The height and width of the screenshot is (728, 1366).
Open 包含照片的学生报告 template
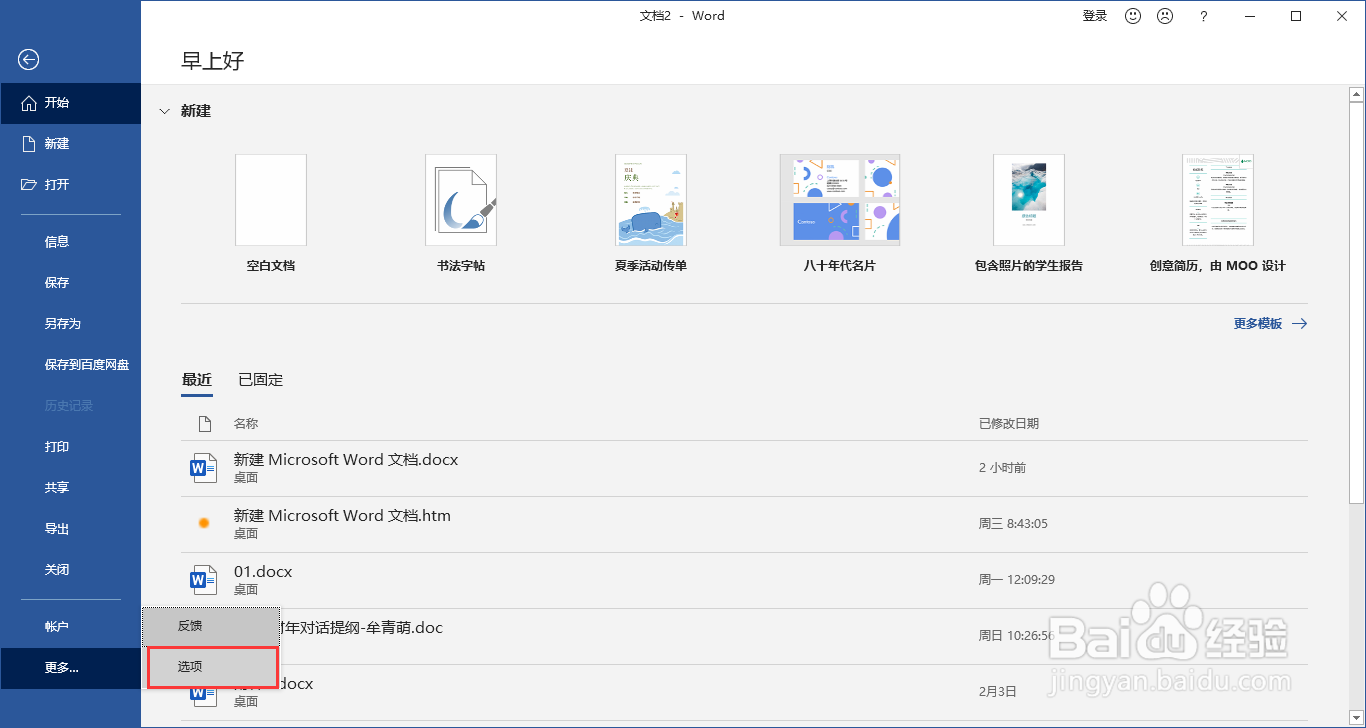[1029, 214]
